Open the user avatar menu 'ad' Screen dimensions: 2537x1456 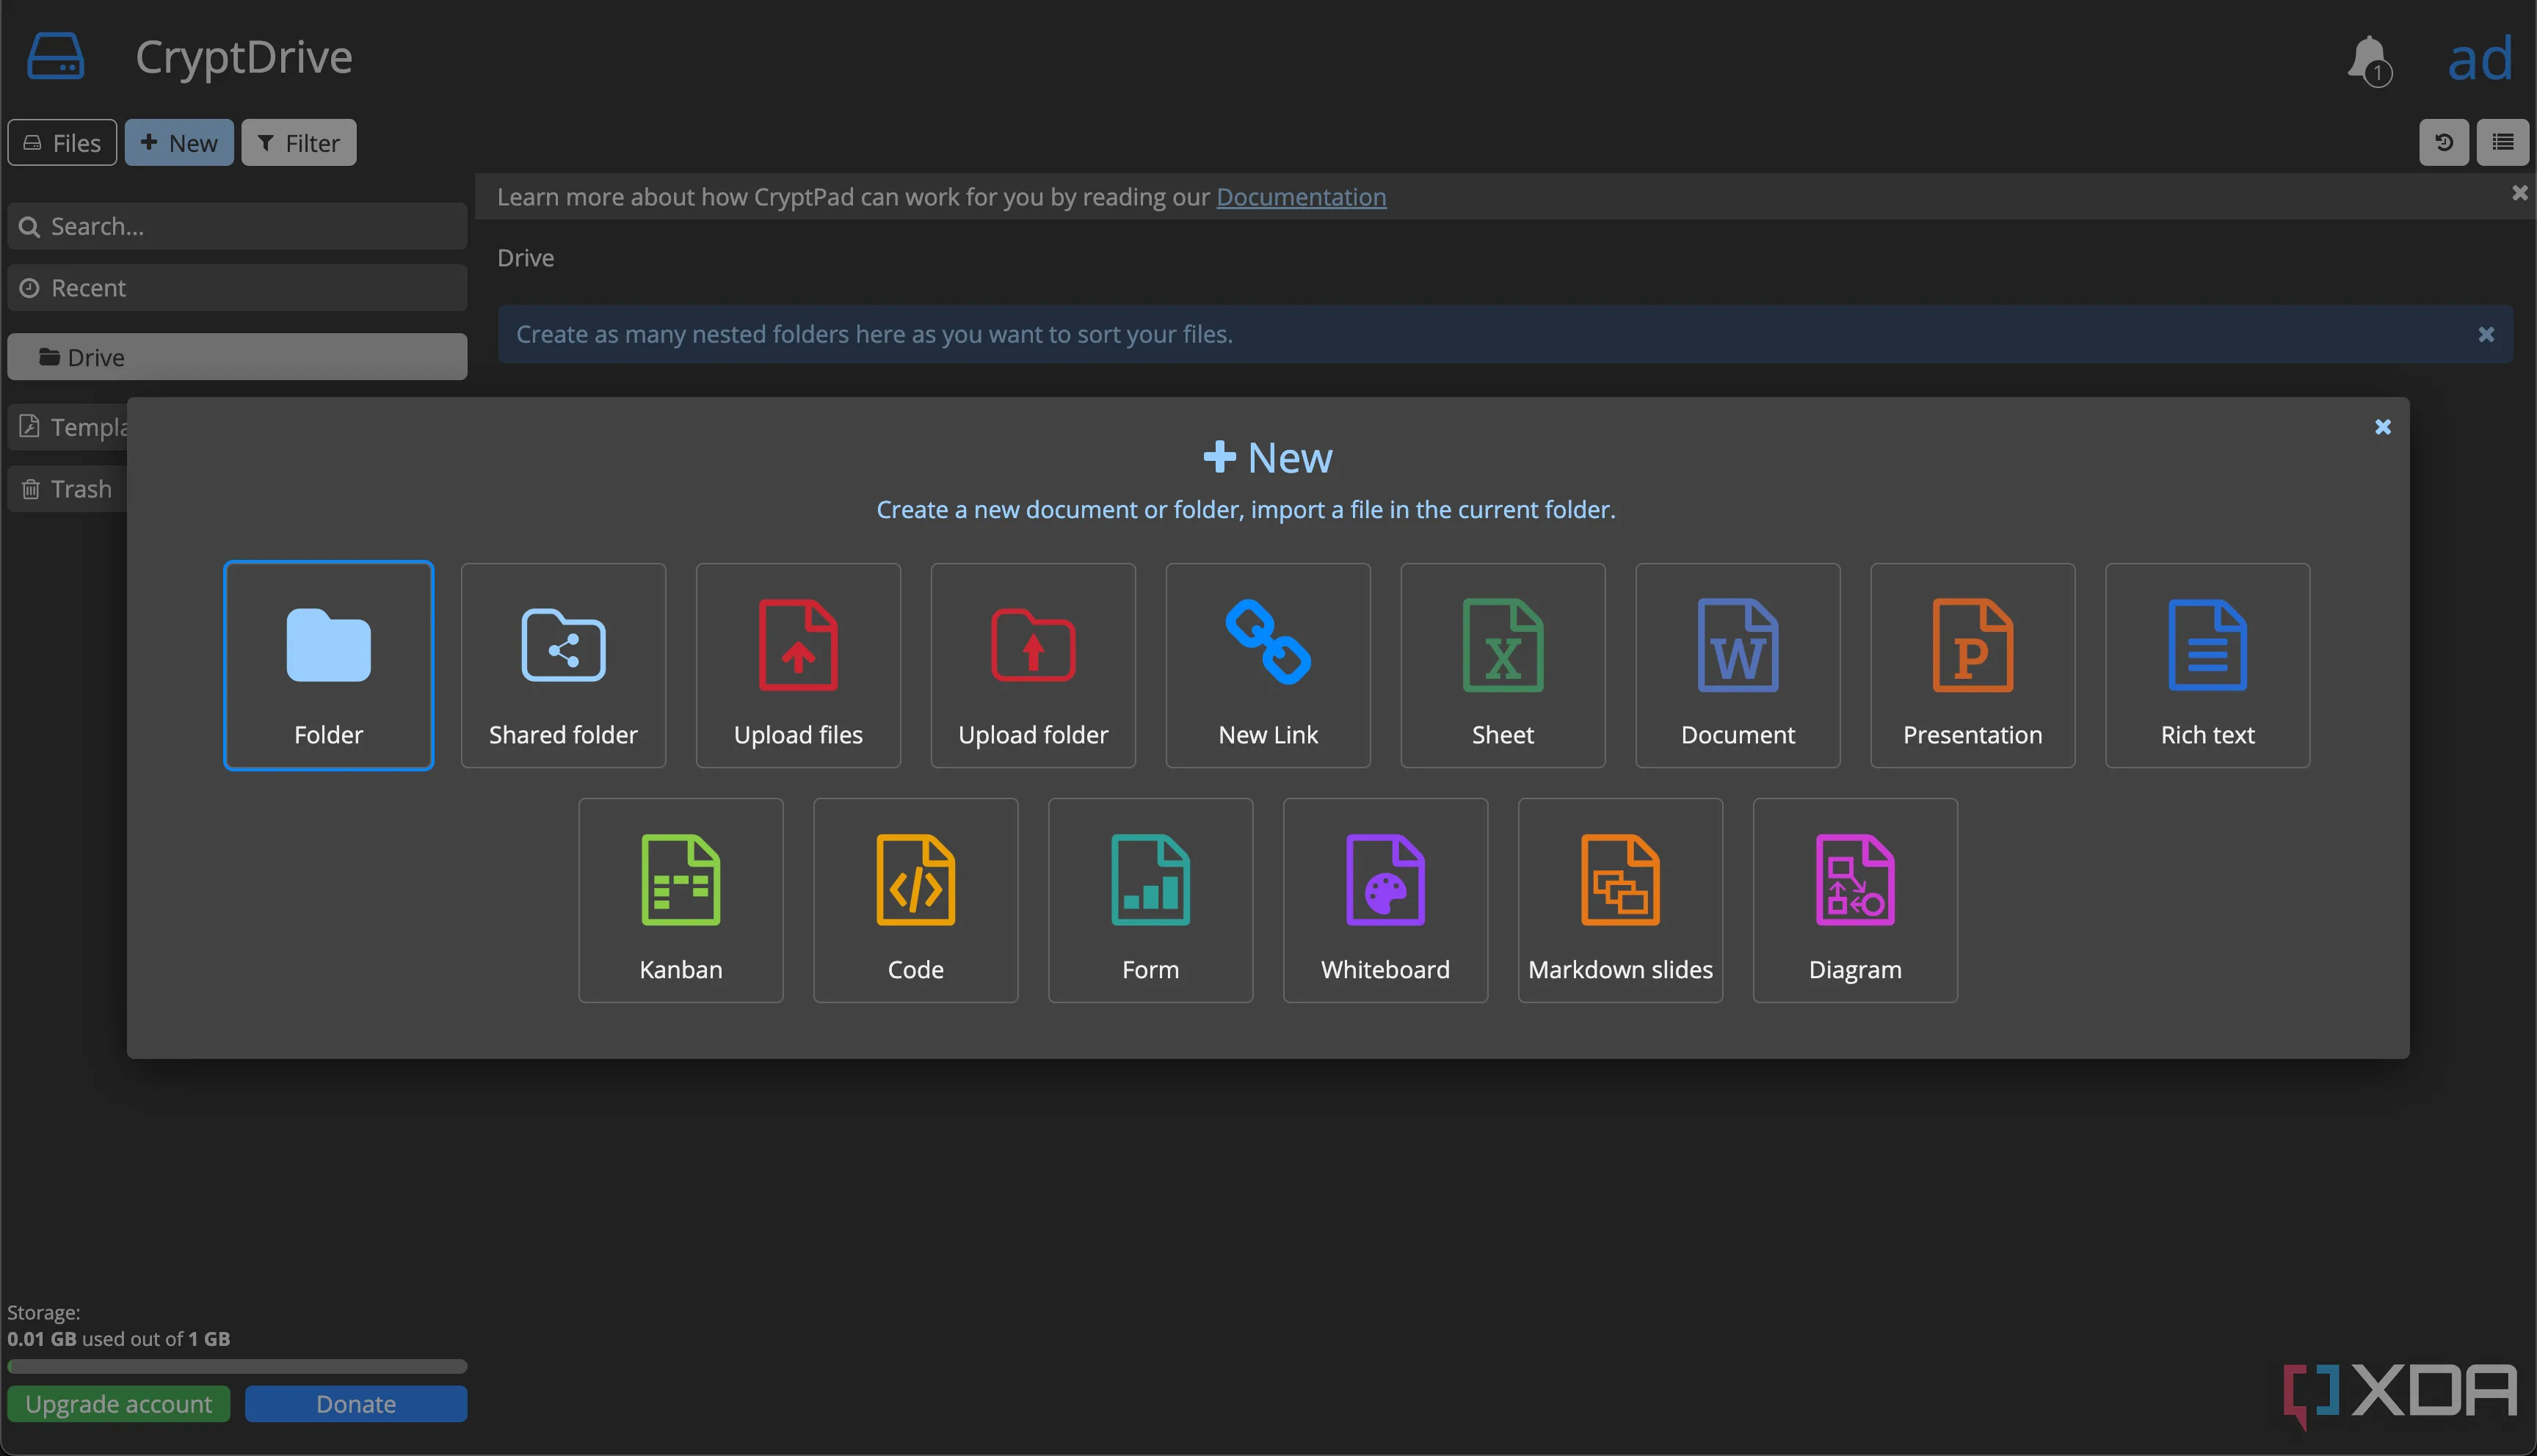click(x=2480, y=59)
